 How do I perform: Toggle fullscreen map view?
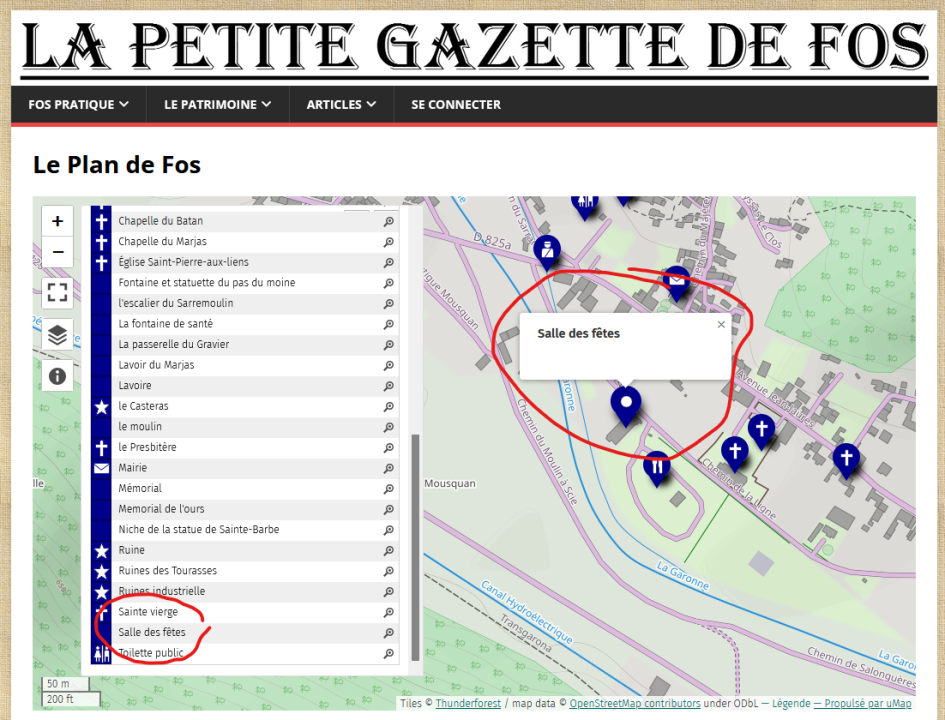point(57,292)
